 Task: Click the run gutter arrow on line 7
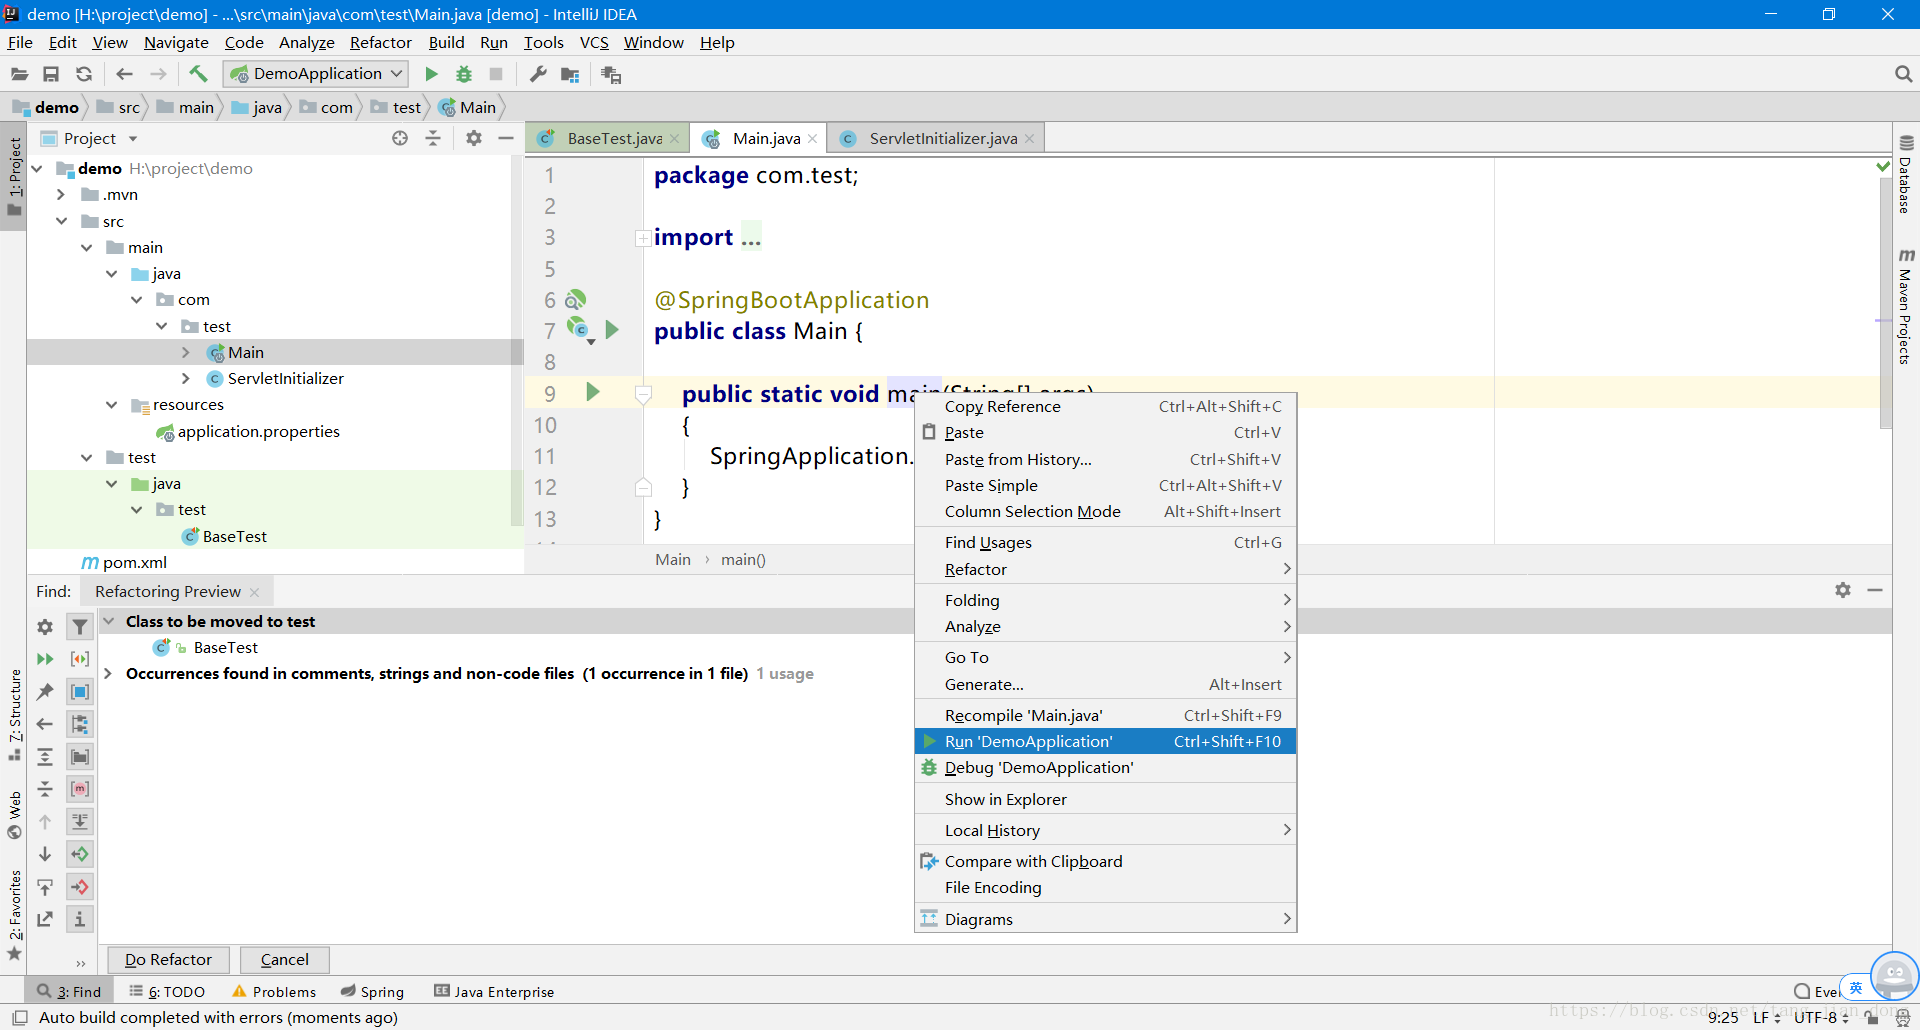[x=612, y=329]
